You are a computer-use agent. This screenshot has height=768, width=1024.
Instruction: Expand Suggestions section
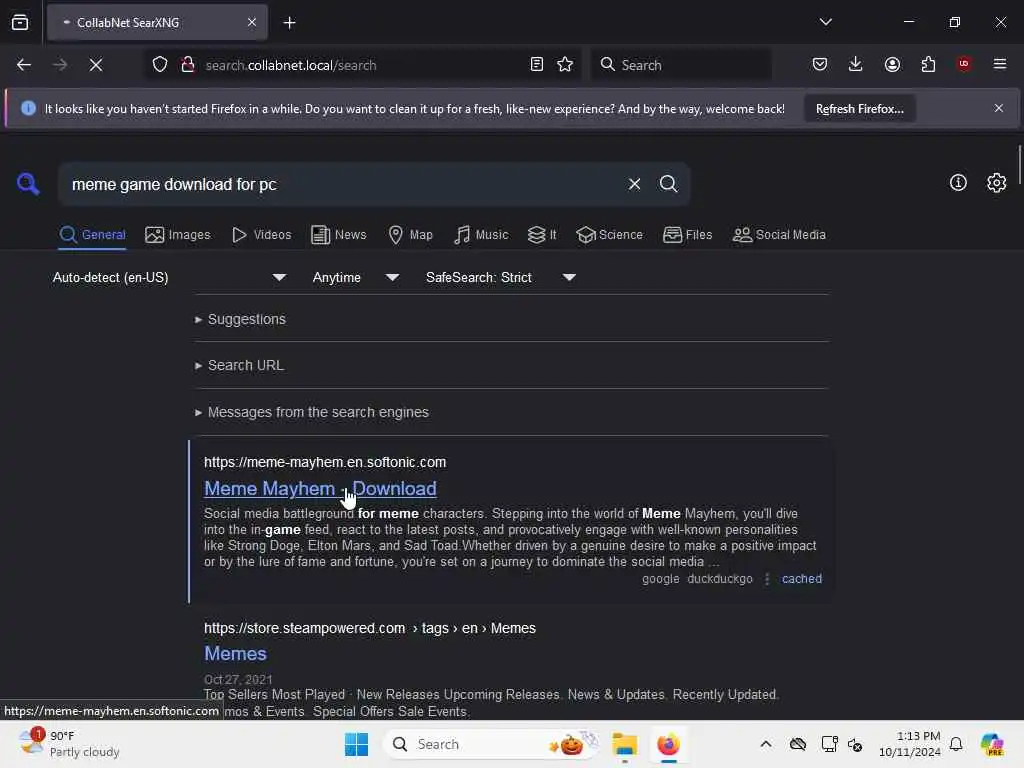[240, 319]
